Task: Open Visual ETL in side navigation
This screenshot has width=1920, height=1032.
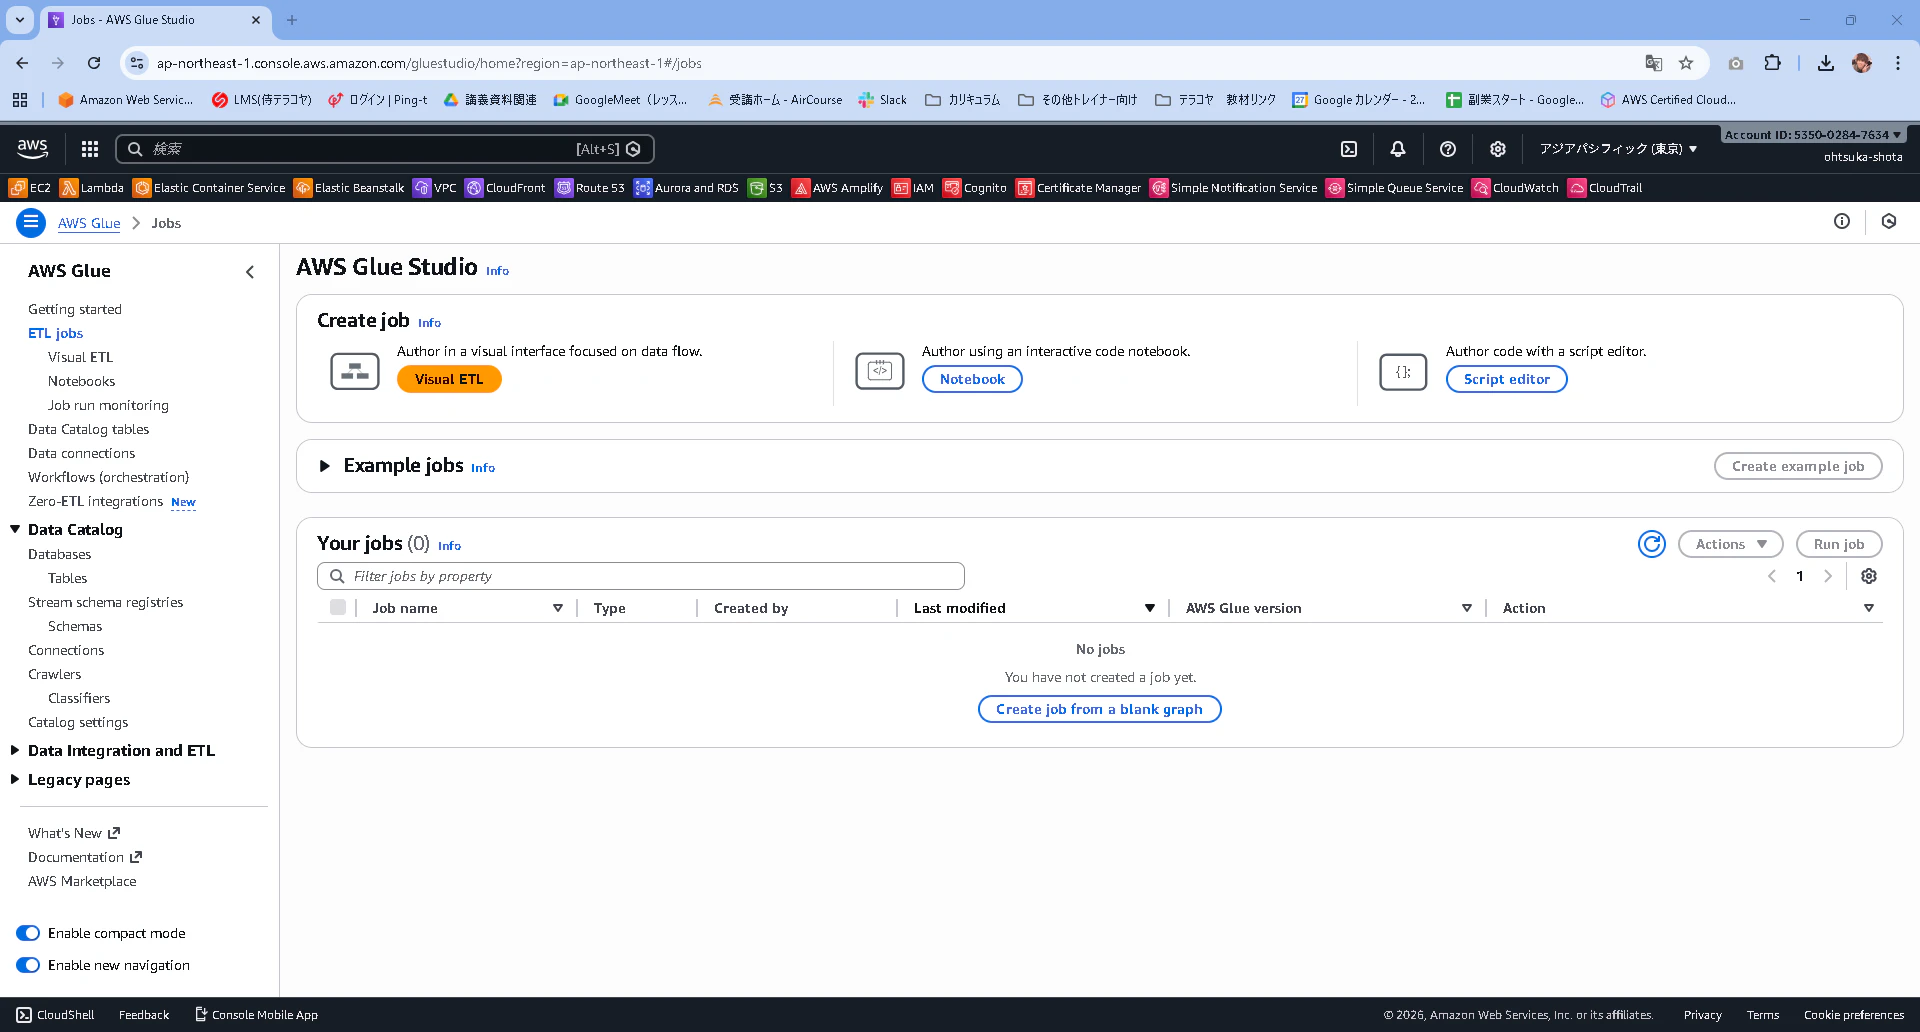Action: tap(80, 357)
